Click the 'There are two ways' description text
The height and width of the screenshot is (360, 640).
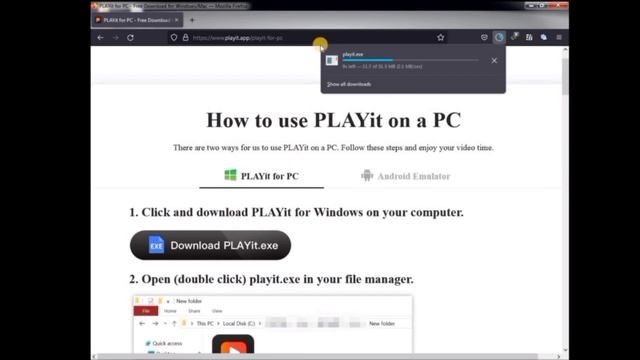pyautogui.click(x=333, y=148)
